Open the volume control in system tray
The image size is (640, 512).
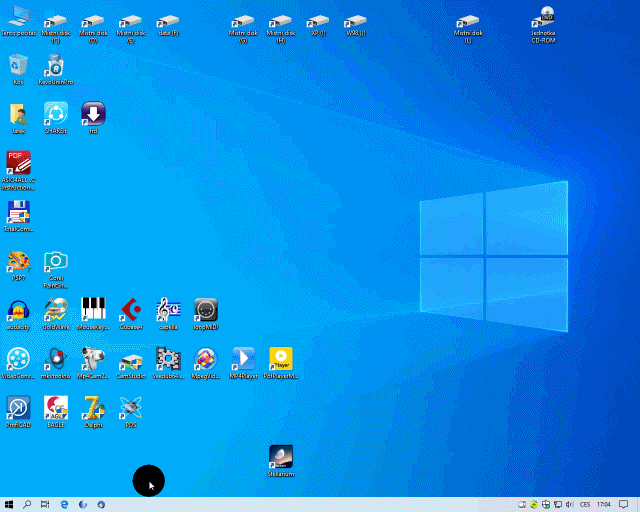570,505
